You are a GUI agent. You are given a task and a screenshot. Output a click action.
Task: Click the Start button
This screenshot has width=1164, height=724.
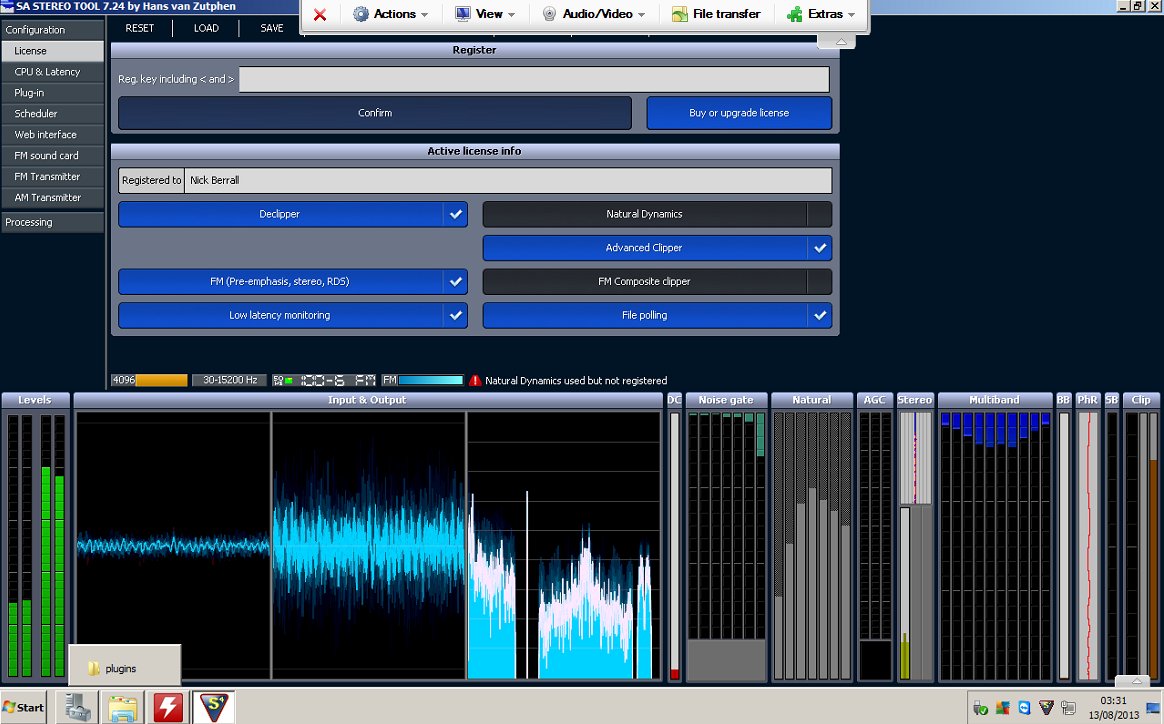pyautogui.click(x=24, y=707)
